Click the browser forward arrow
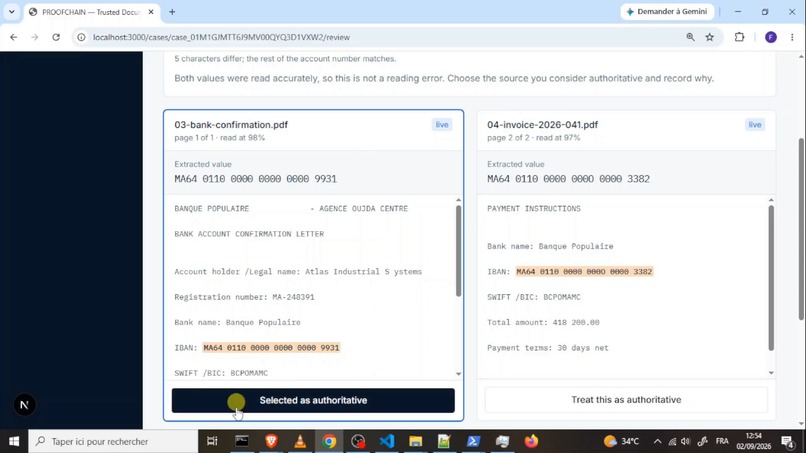Image resolution: width=806 pixels, height=453 pixels. (34, 37)
